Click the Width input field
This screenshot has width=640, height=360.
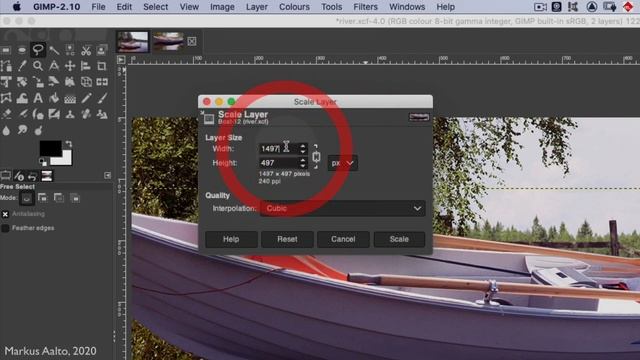point(279,149)
